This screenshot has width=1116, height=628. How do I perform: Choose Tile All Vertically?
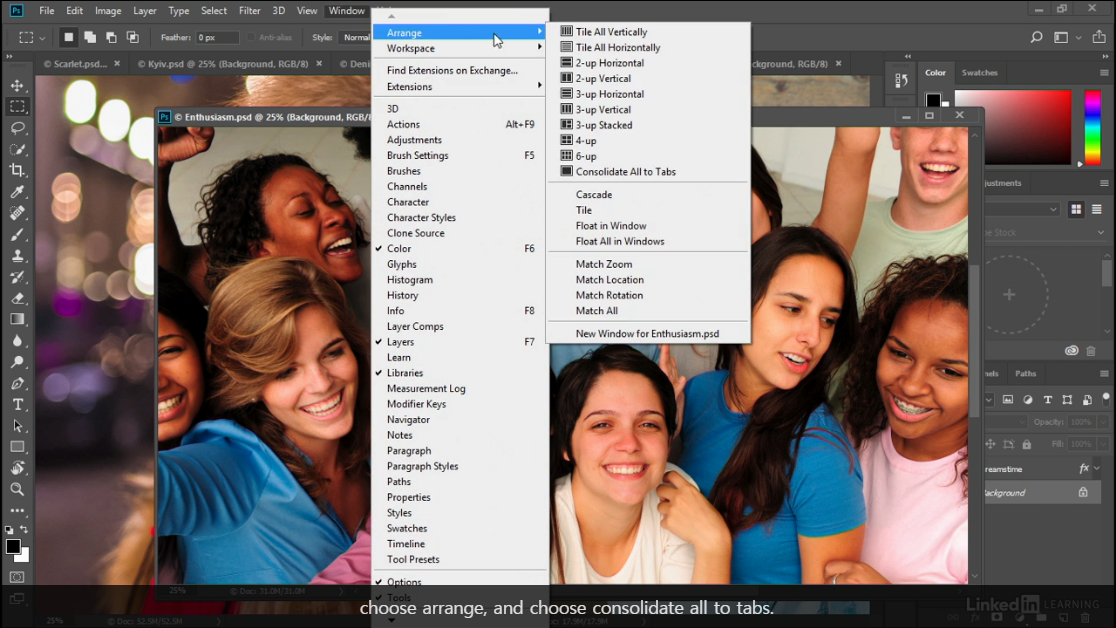tap(648, 31)
